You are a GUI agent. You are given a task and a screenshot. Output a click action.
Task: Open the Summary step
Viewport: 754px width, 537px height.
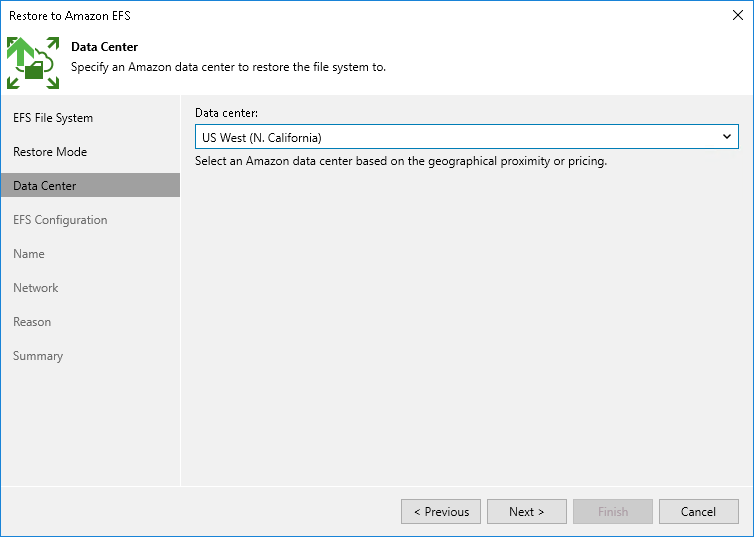(38, 356)
